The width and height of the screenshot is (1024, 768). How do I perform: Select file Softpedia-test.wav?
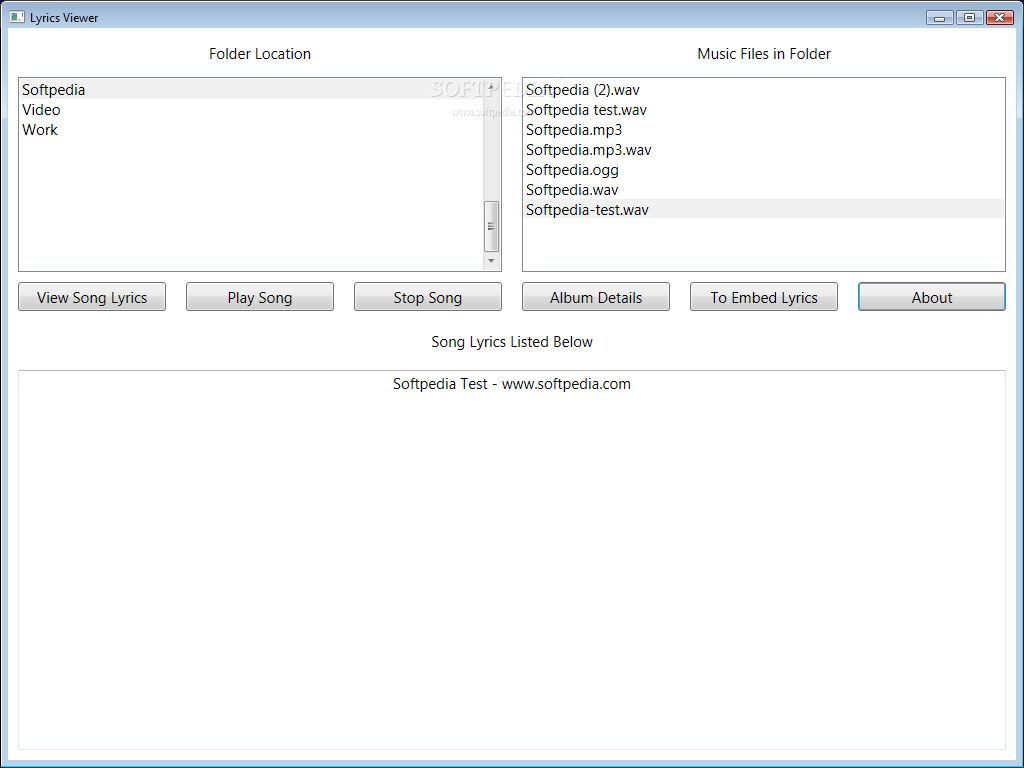[763, 210]
